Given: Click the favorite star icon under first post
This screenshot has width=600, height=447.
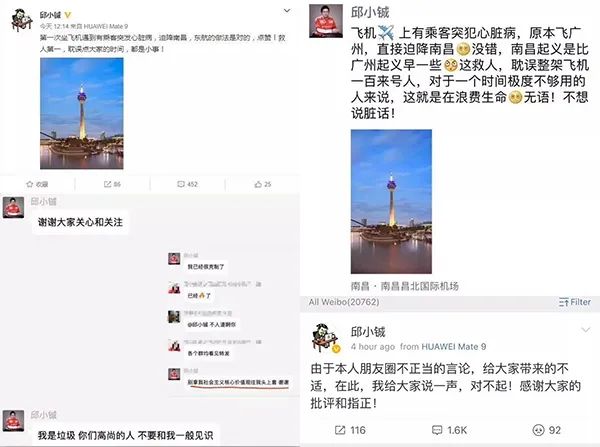Looking at the screenshot, I should coord(29,184).
